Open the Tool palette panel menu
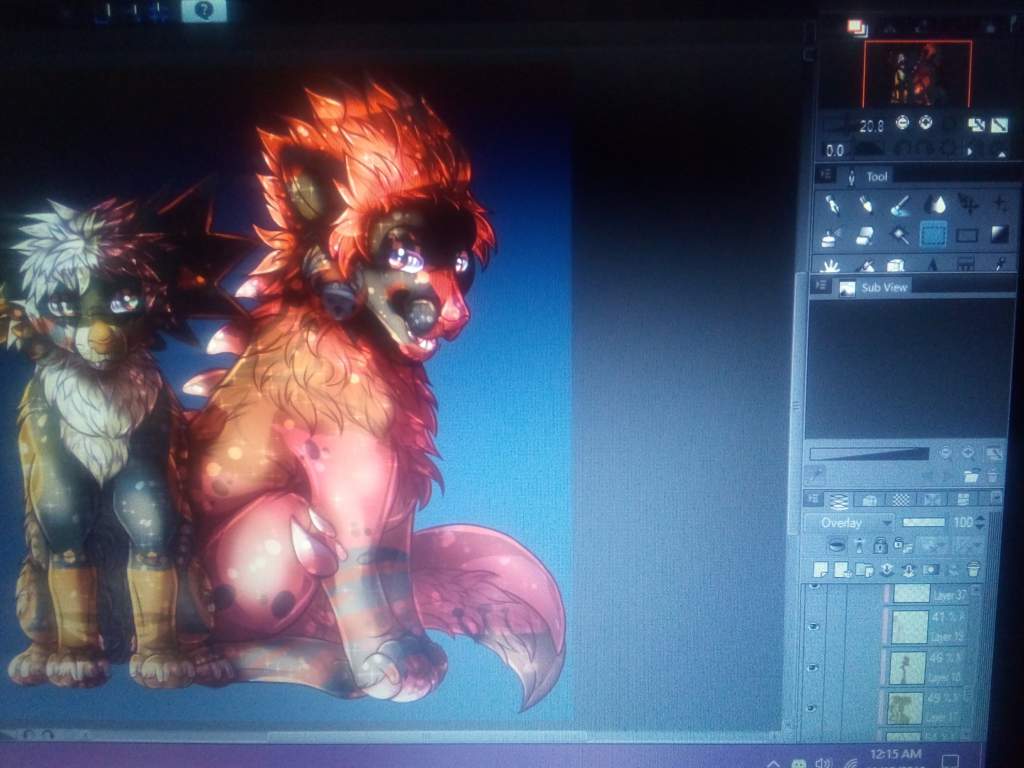1024x768 pixels. pos(825,175)
